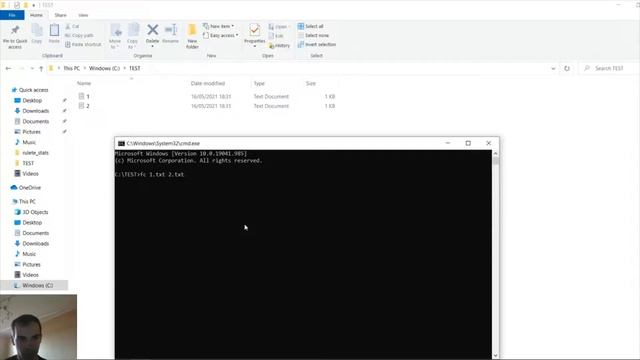Open recent locations dropdown arrow
The width and height of the screenshot is (640, 360).
coord(32,68)
